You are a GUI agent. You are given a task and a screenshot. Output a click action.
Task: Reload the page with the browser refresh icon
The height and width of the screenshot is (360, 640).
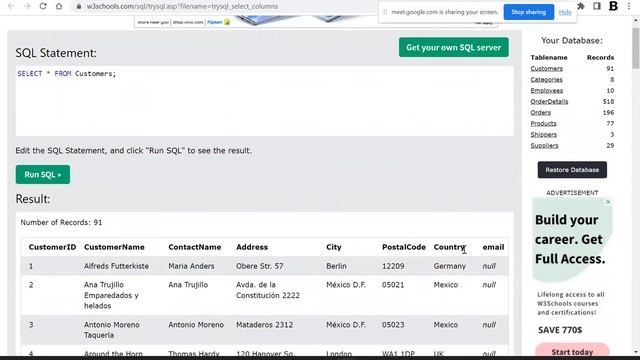coord(43,6)
